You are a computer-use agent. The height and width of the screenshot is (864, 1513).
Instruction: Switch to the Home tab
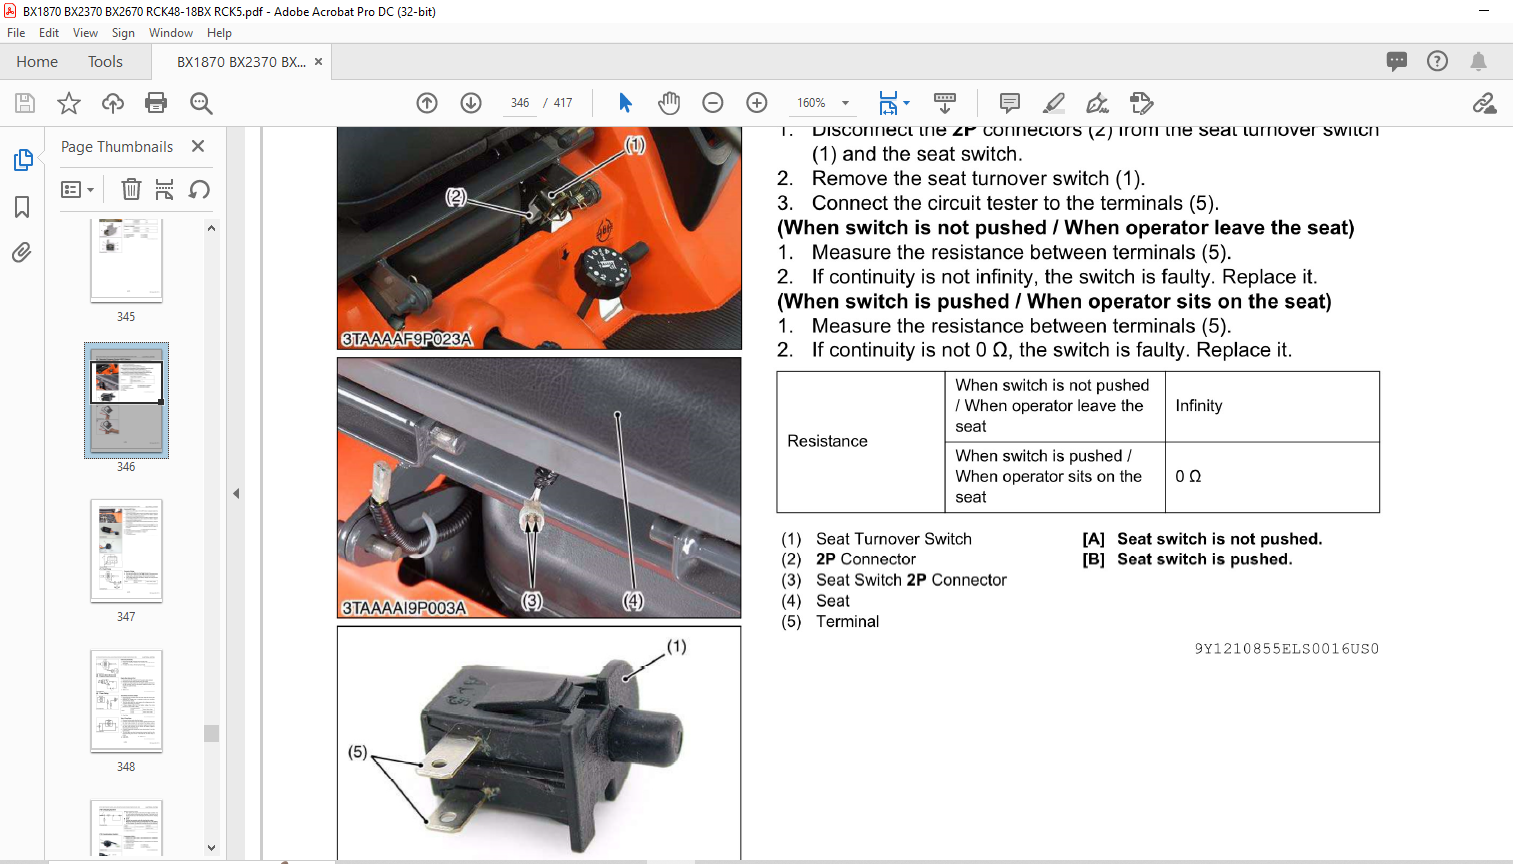point(37,62)
